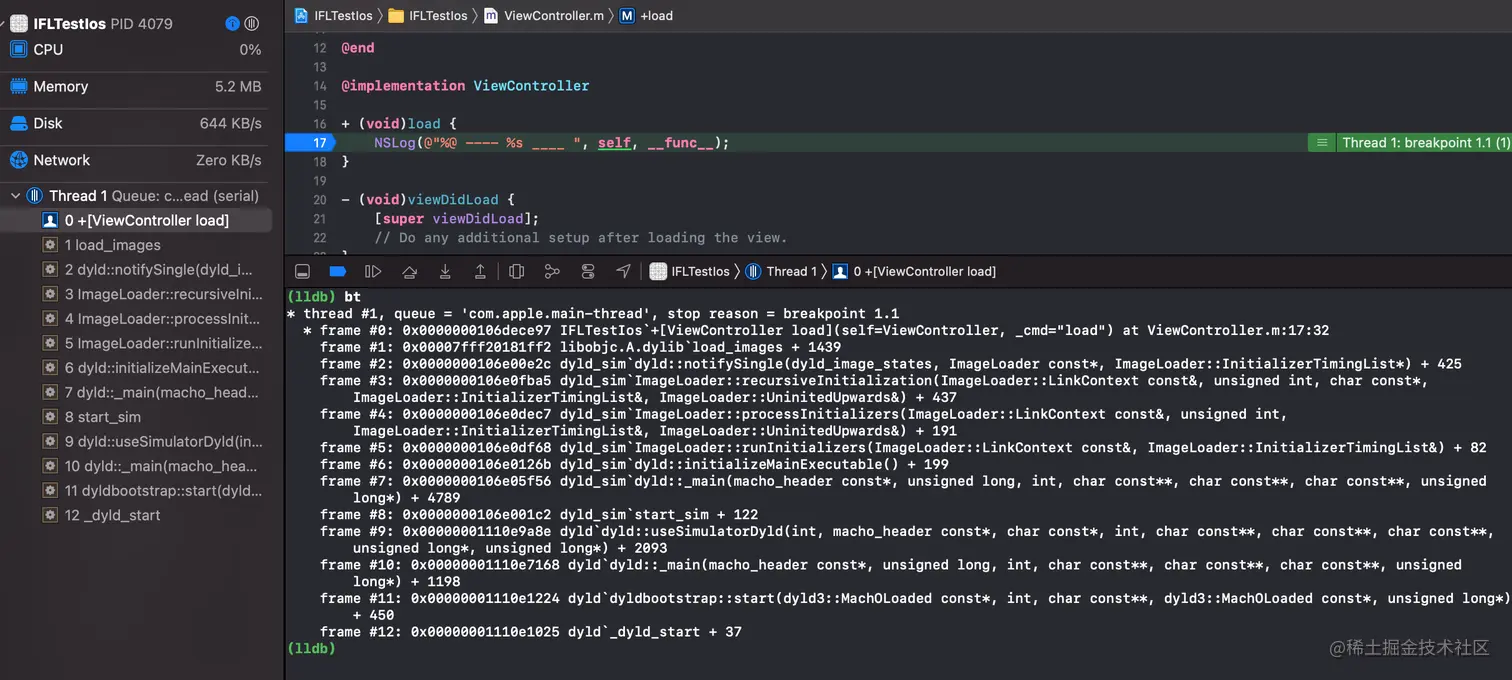Select frame 5 ImageLoader::runInitialize...

point(136,343)
